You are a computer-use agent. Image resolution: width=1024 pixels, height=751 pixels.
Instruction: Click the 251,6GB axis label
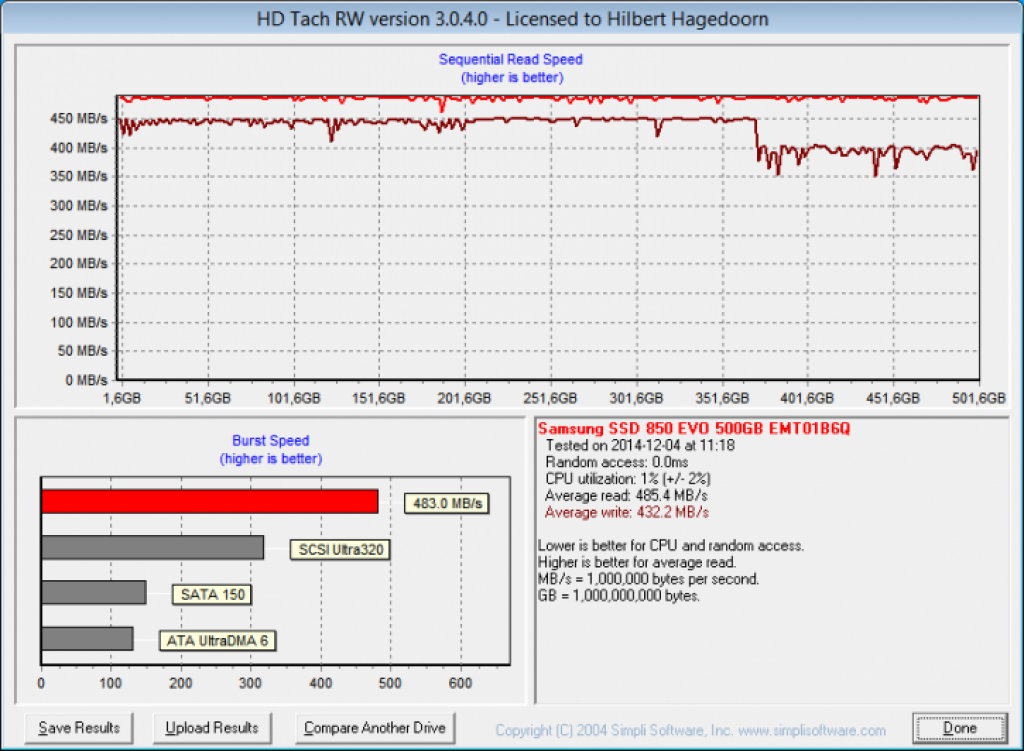[550, 398]
